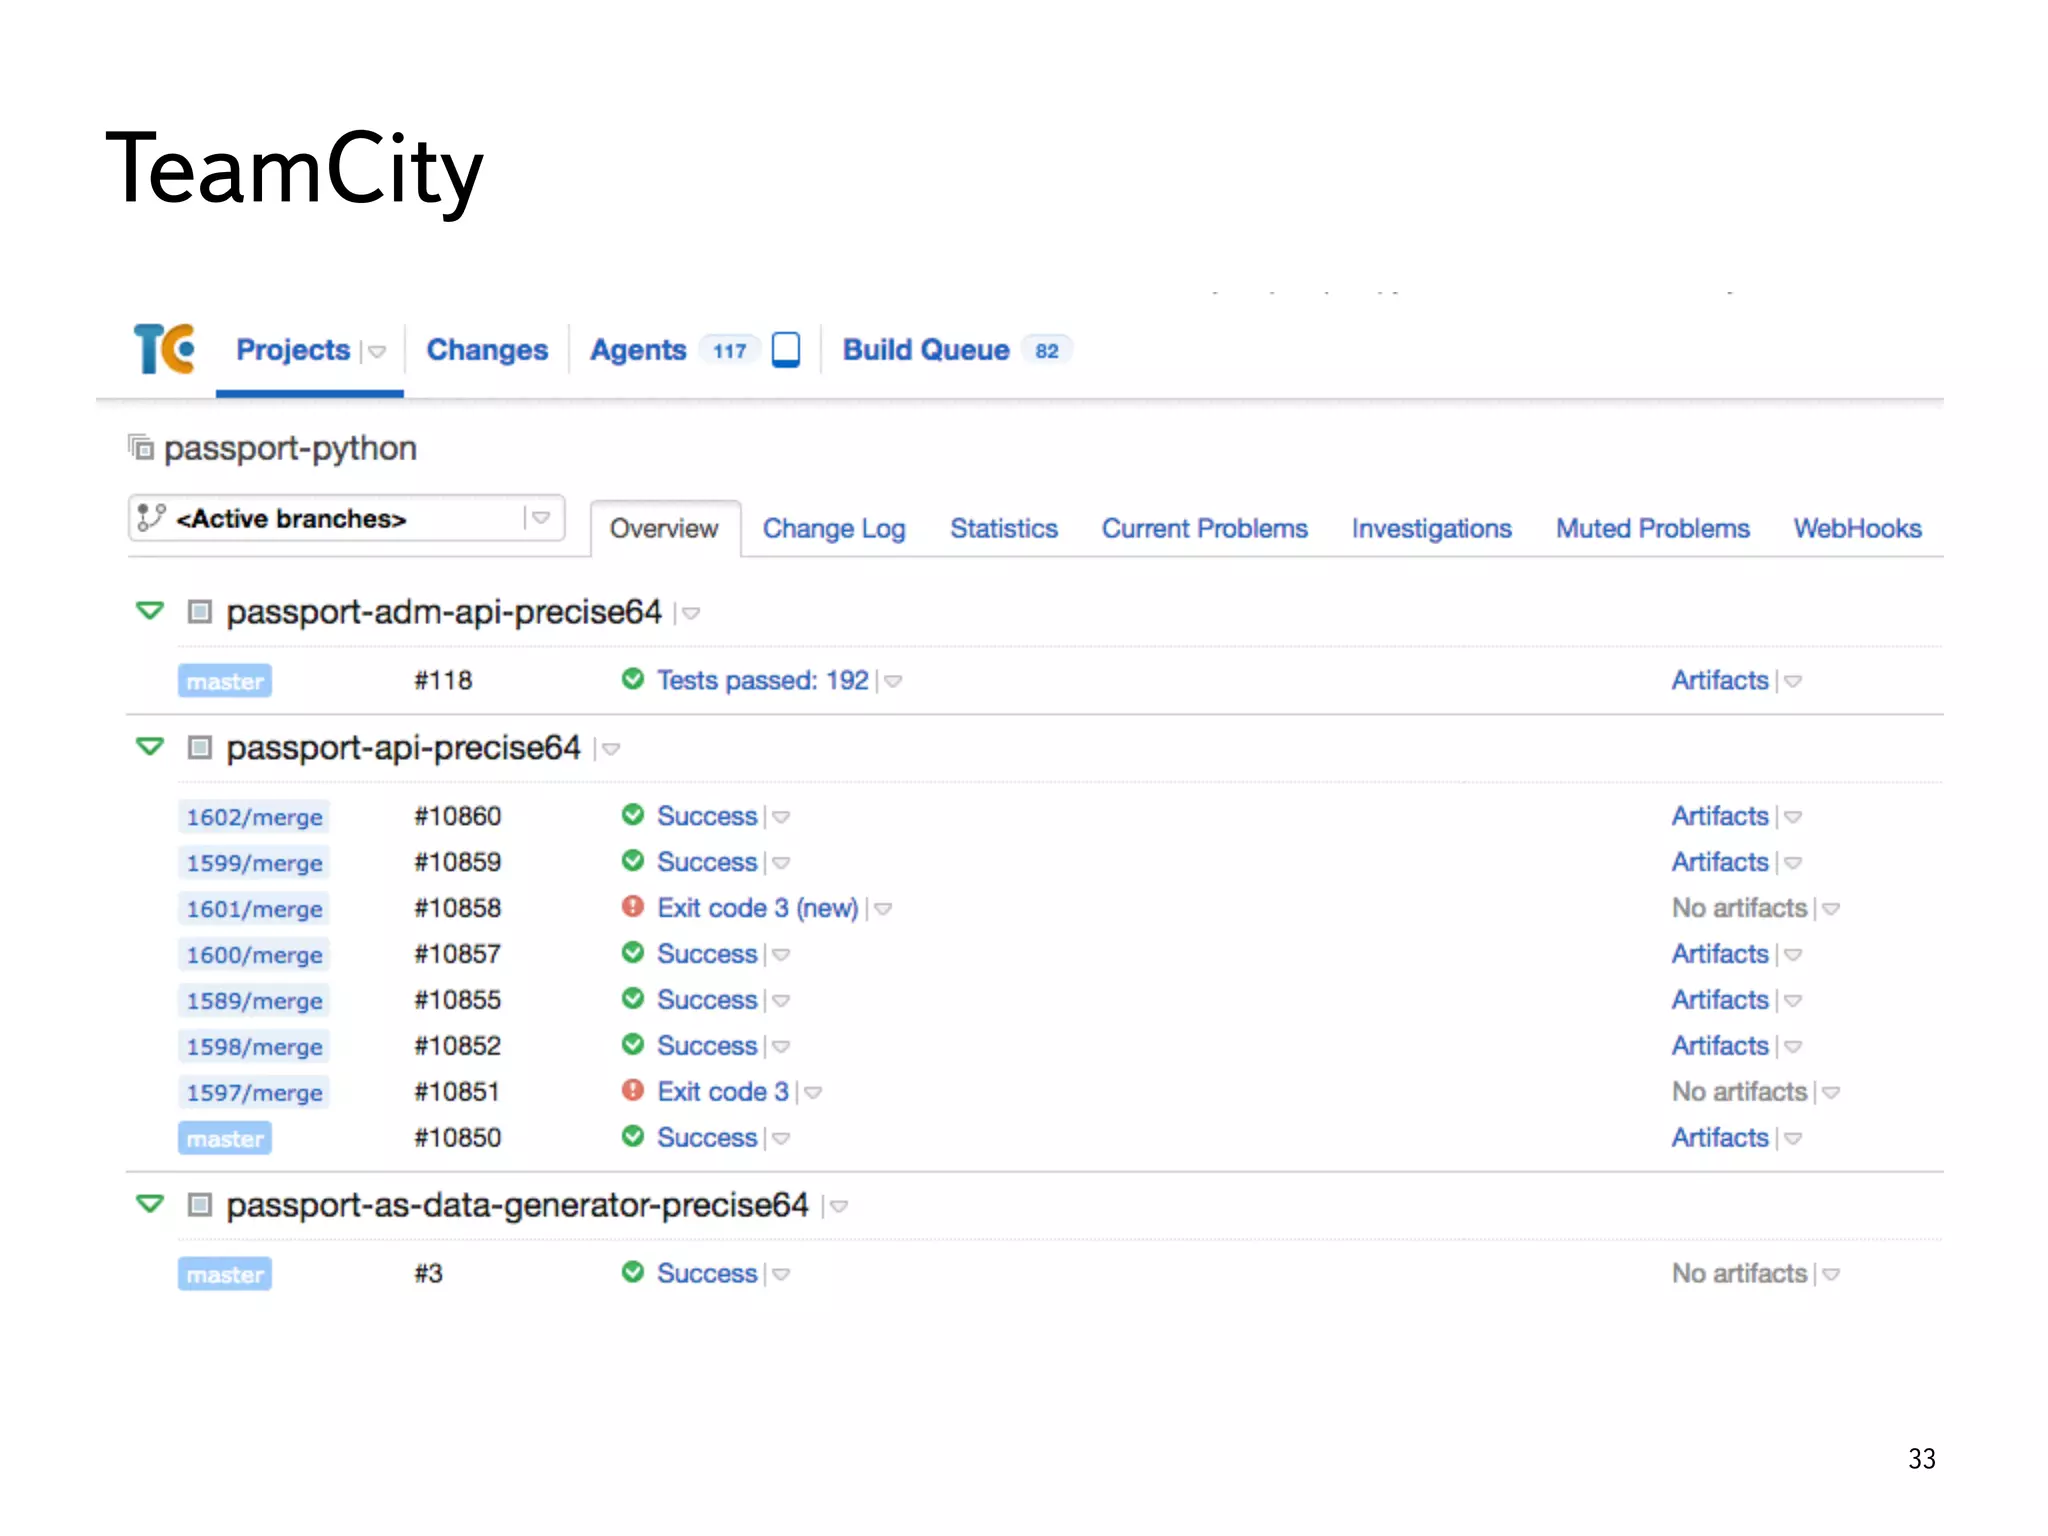
Task: Click green success icon for build #10852
Action: (x=633, y=1045)
